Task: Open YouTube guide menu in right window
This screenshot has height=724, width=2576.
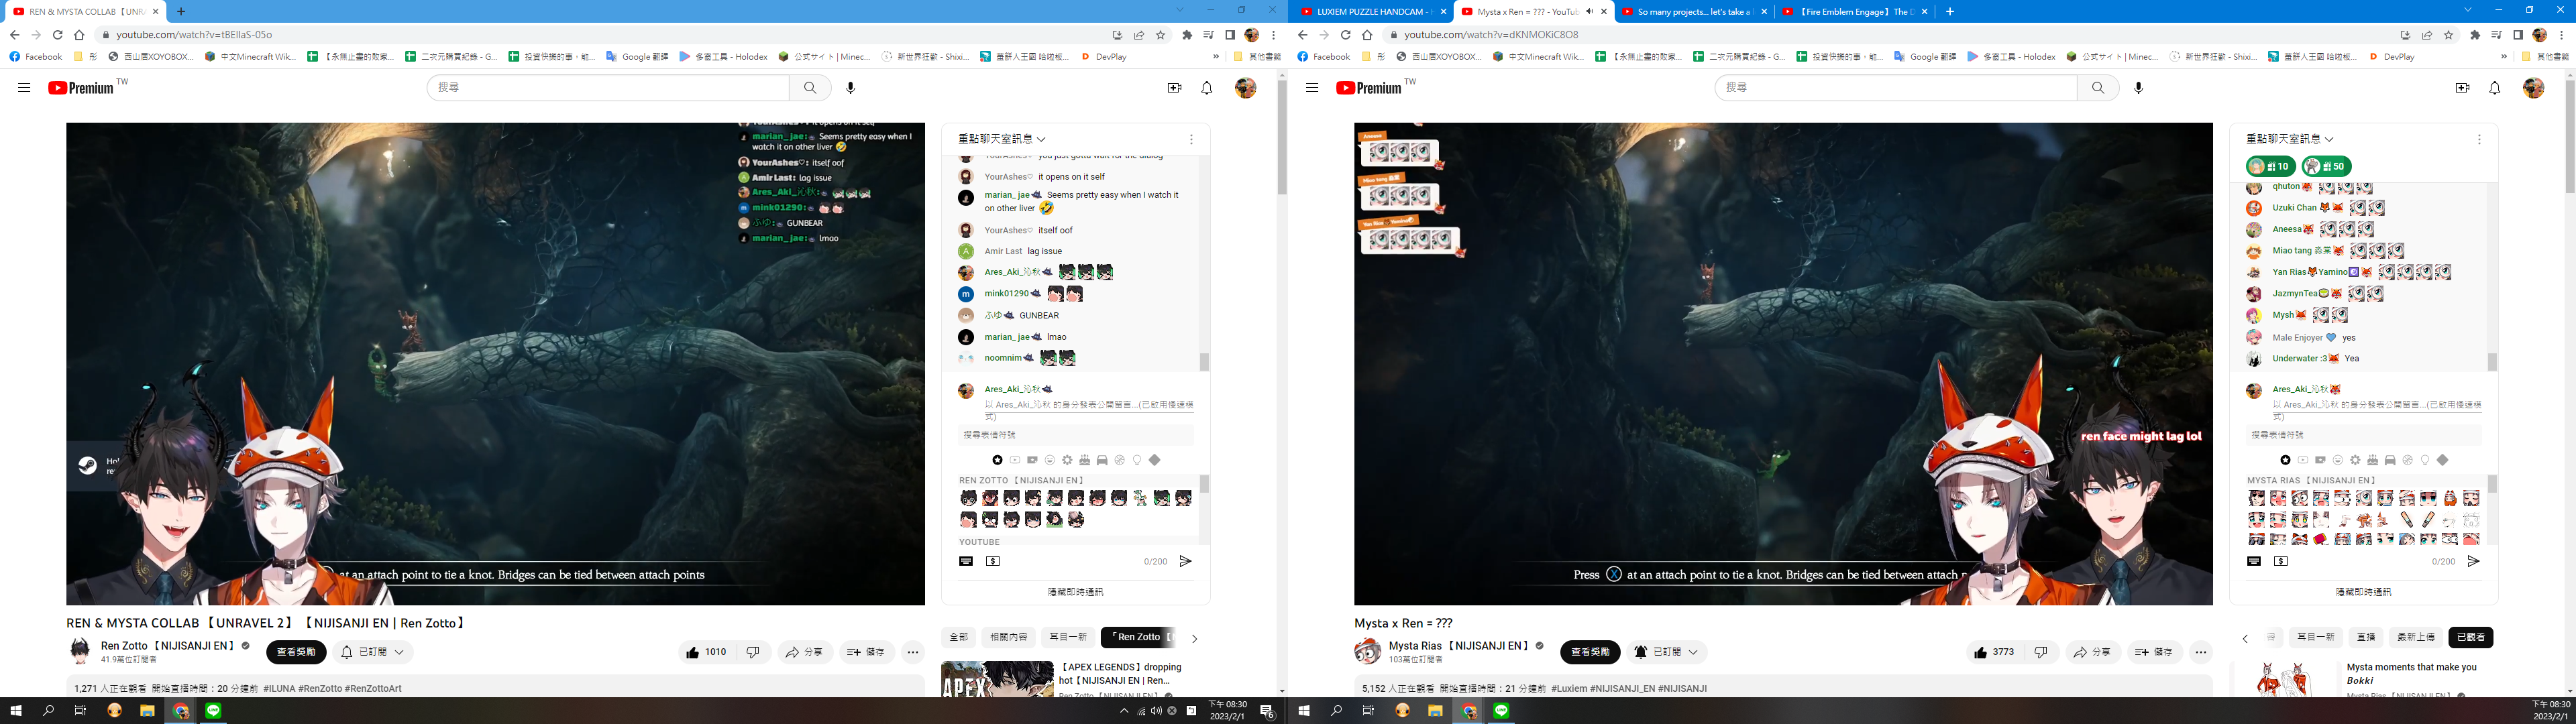Action: click(1312, 88)
